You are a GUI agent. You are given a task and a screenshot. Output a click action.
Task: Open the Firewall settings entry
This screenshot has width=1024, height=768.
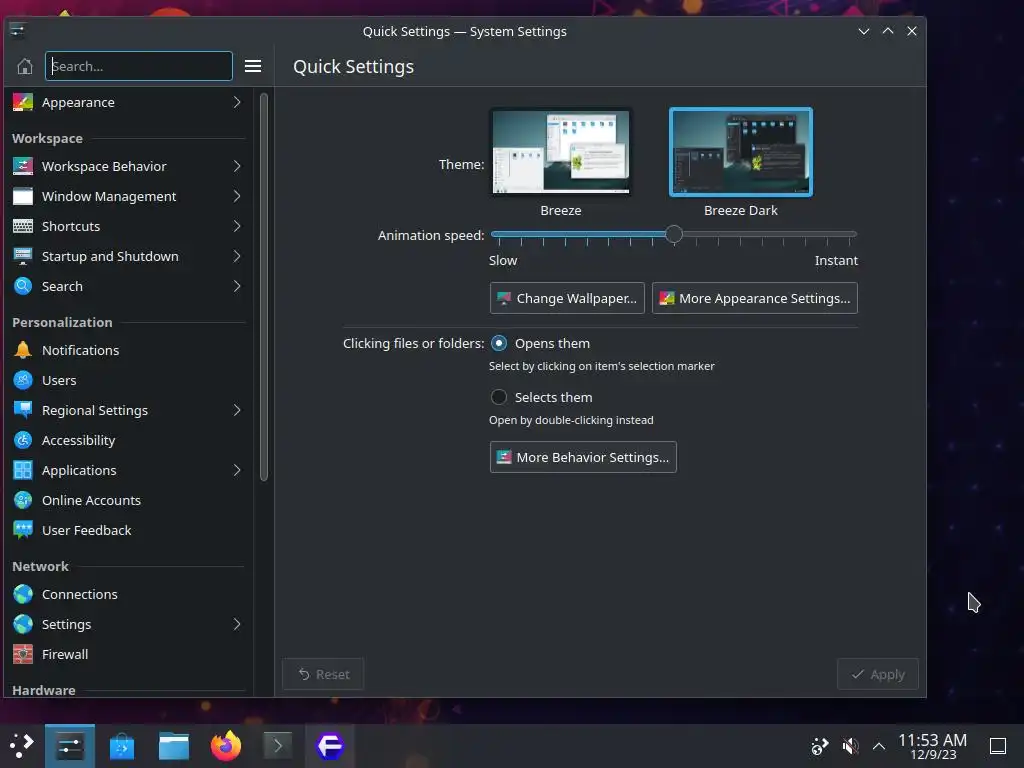pos(128,655)
